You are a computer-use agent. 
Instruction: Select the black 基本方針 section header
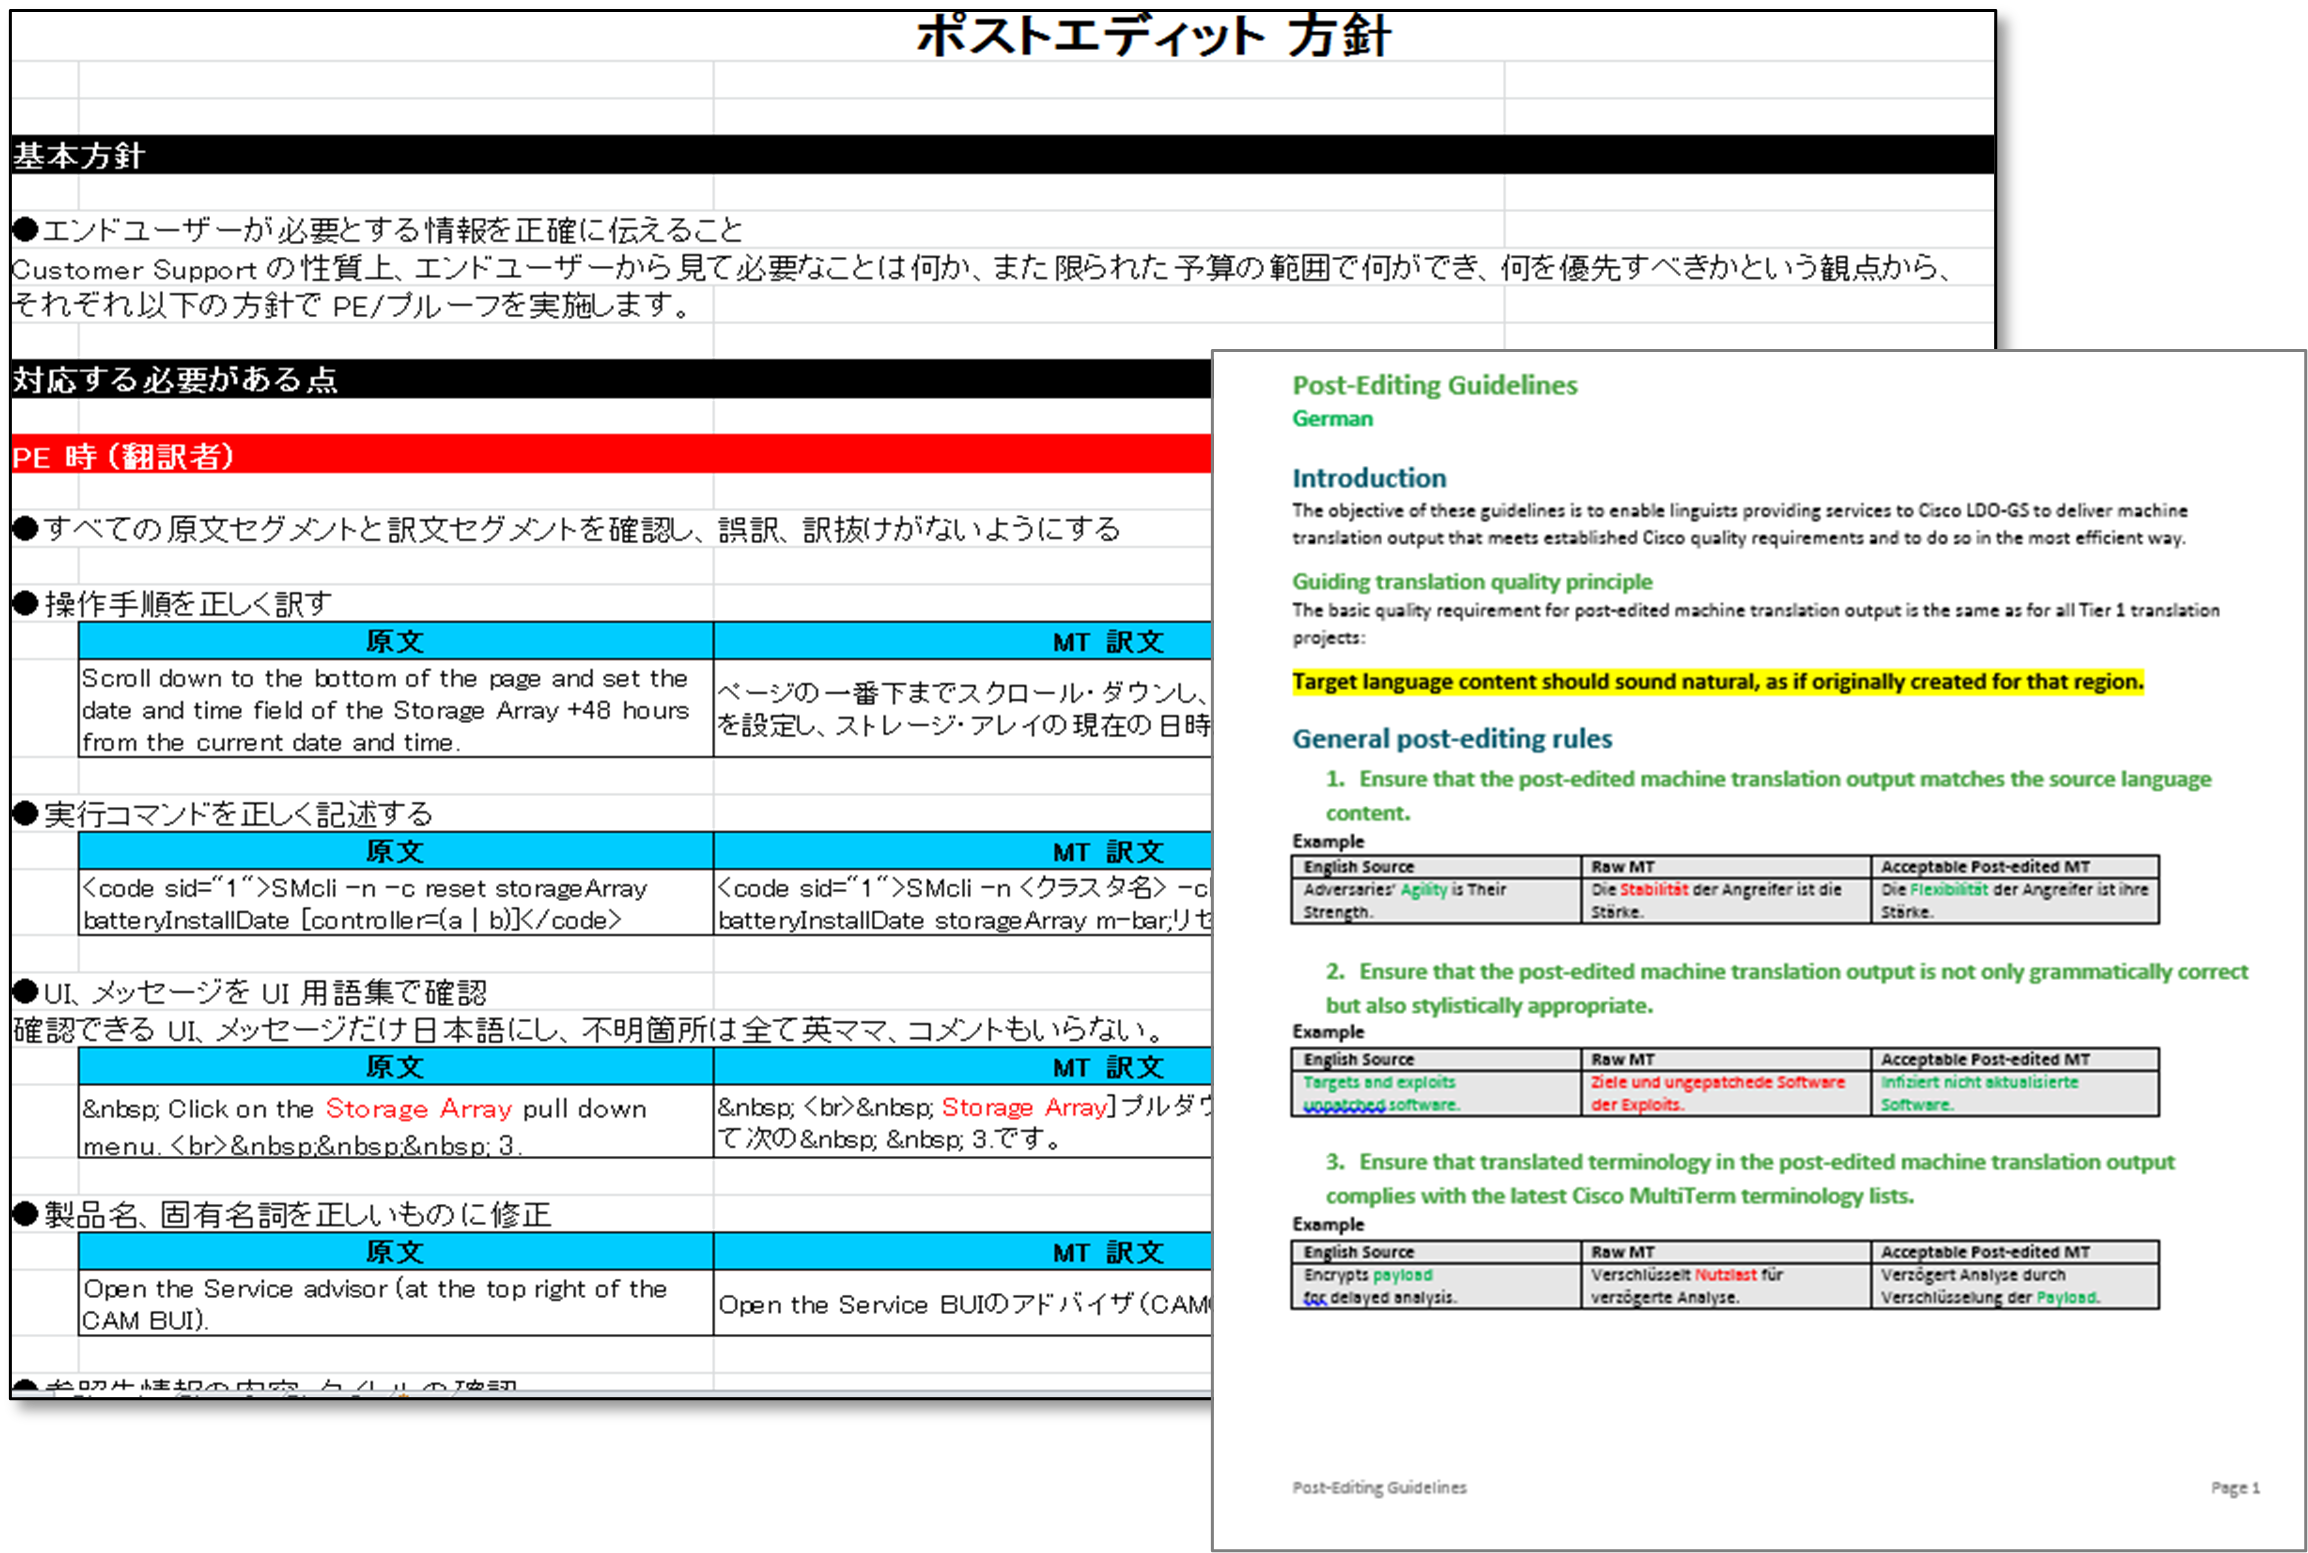pyautogui.click(x=1002, y=155)
